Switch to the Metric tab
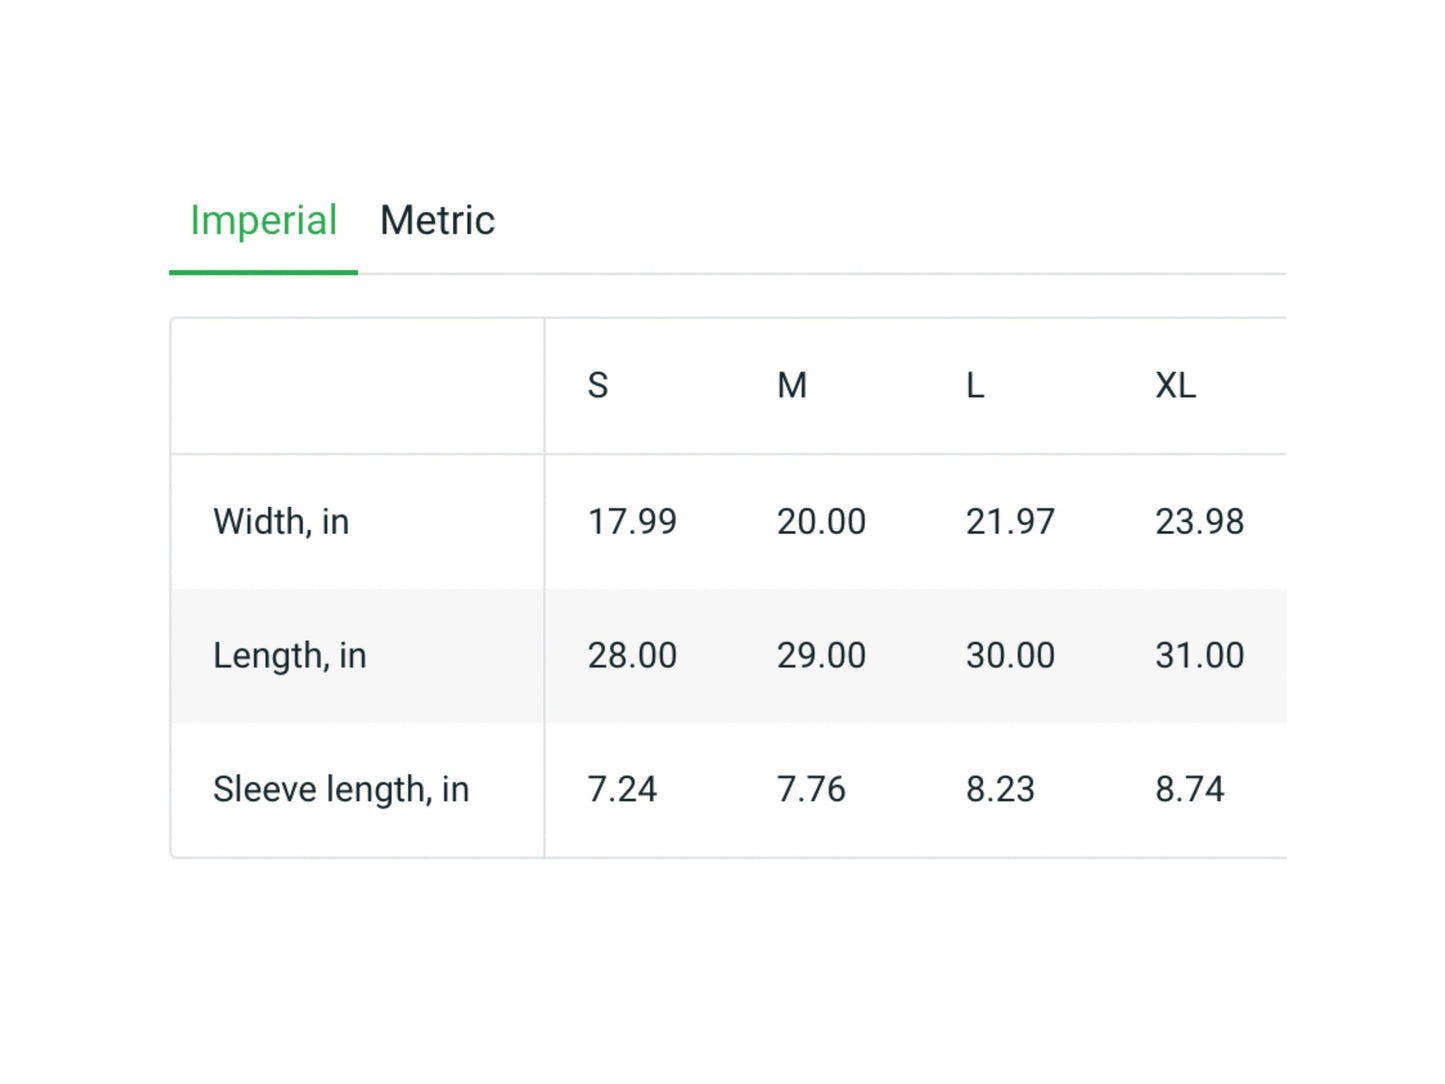 (437, 221)
